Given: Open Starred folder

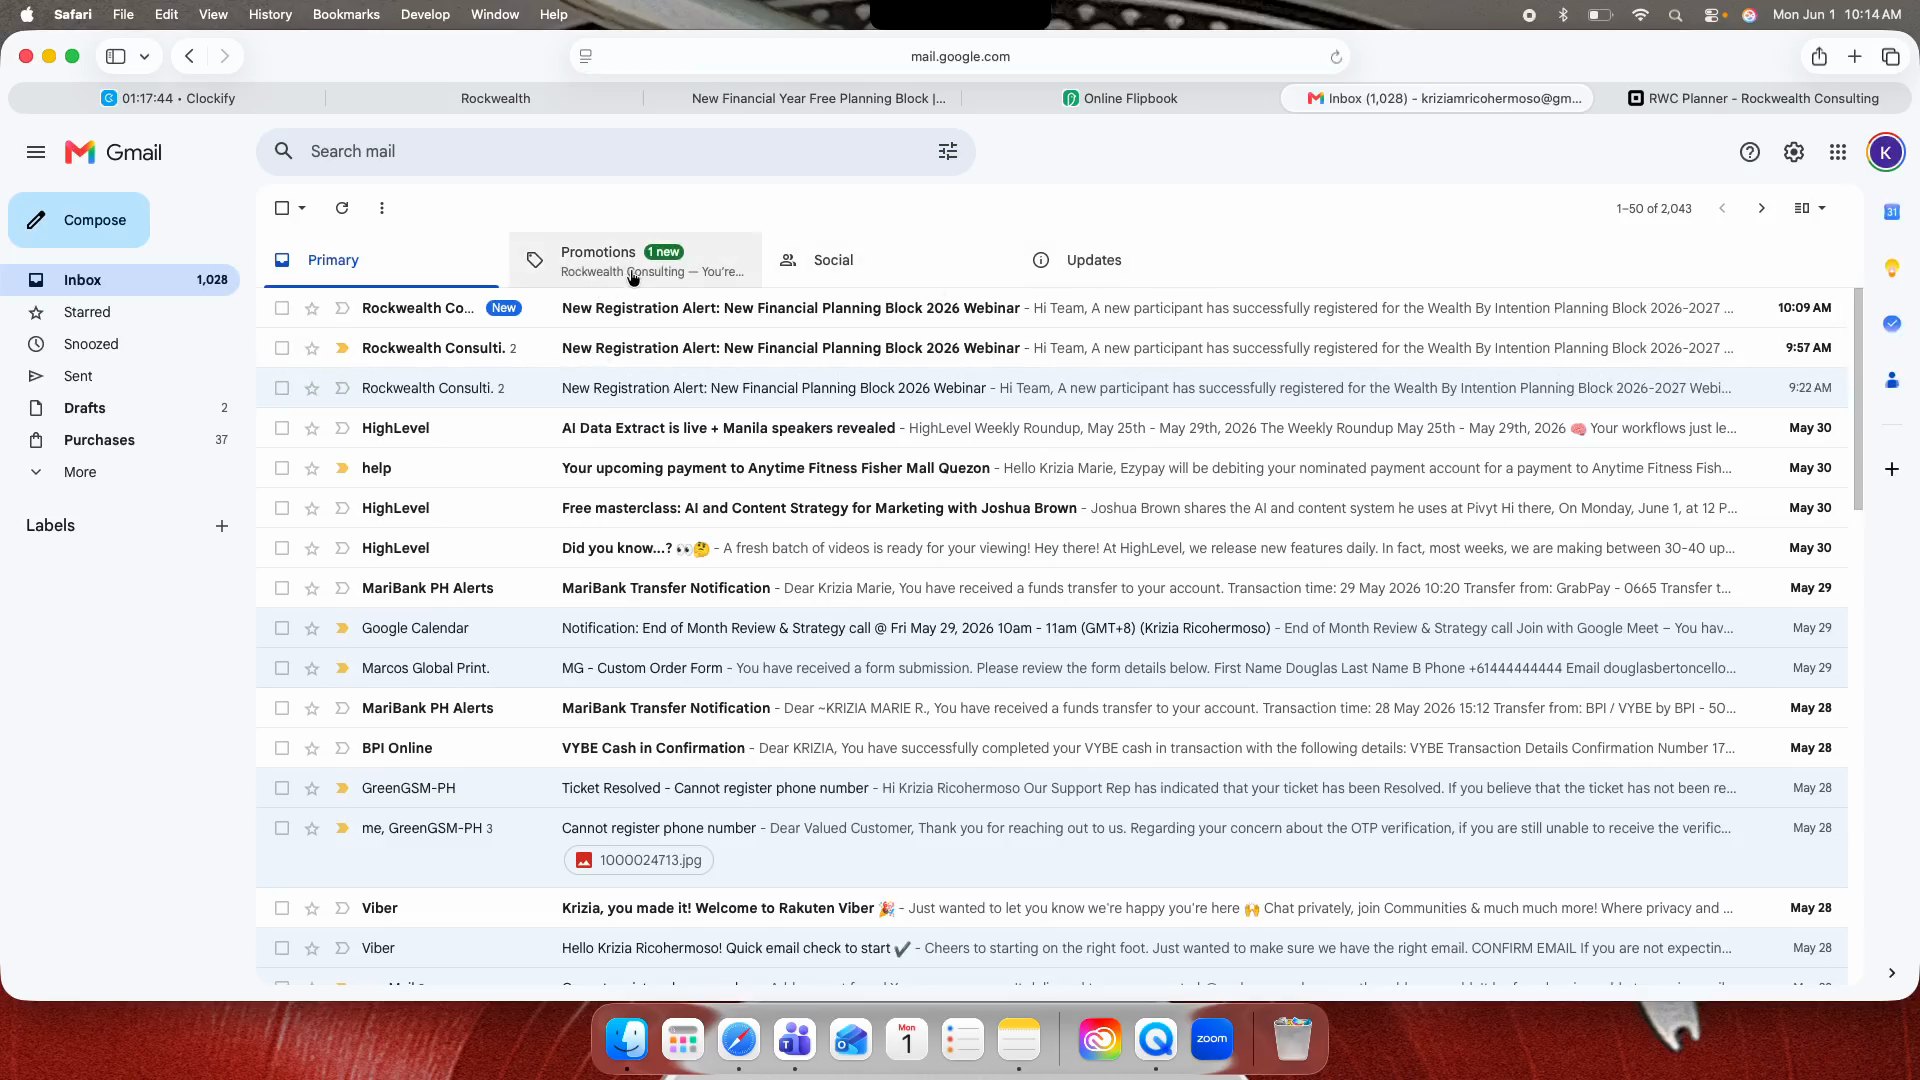Looking at the screenshot, I should coord(87,312).
